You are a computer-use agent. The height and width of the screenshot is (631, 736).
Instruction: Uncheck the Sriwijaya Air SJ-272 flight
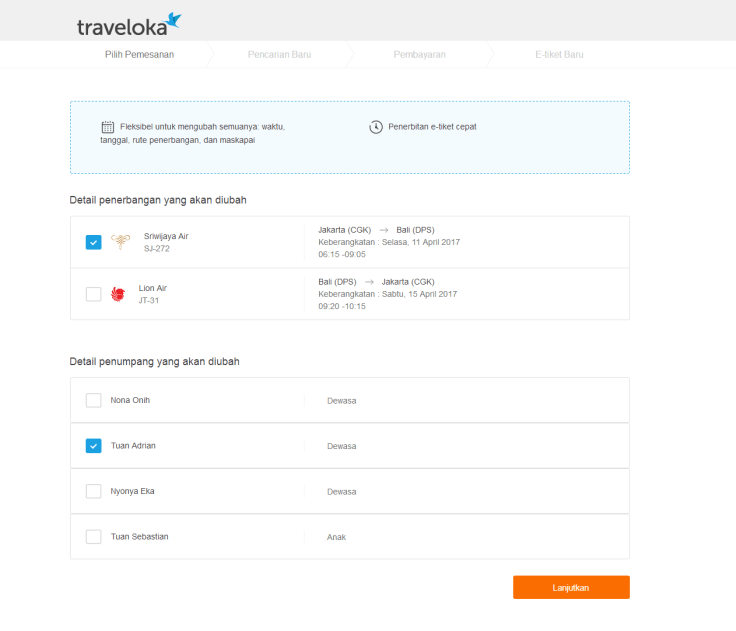93,242
